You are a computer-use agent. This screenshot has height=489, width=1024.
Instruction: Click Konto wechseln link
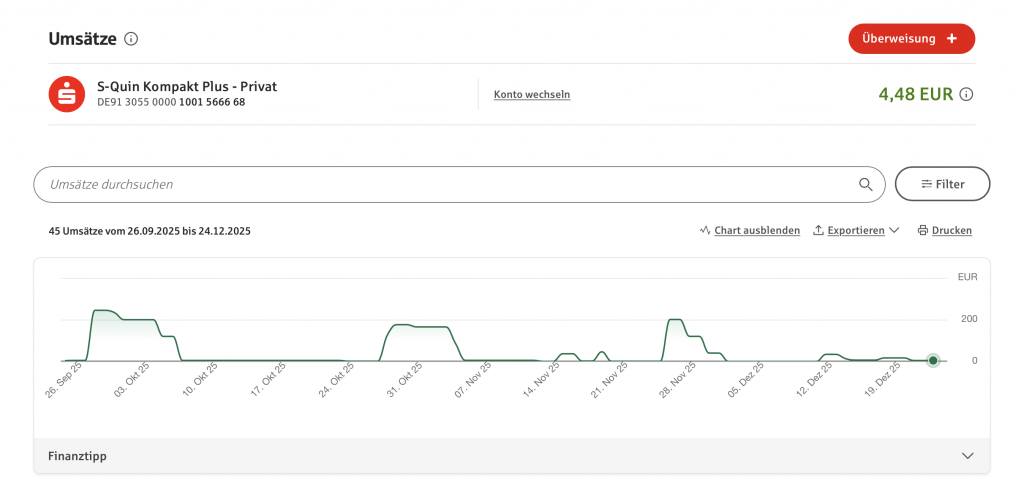[x=532, y=95]
